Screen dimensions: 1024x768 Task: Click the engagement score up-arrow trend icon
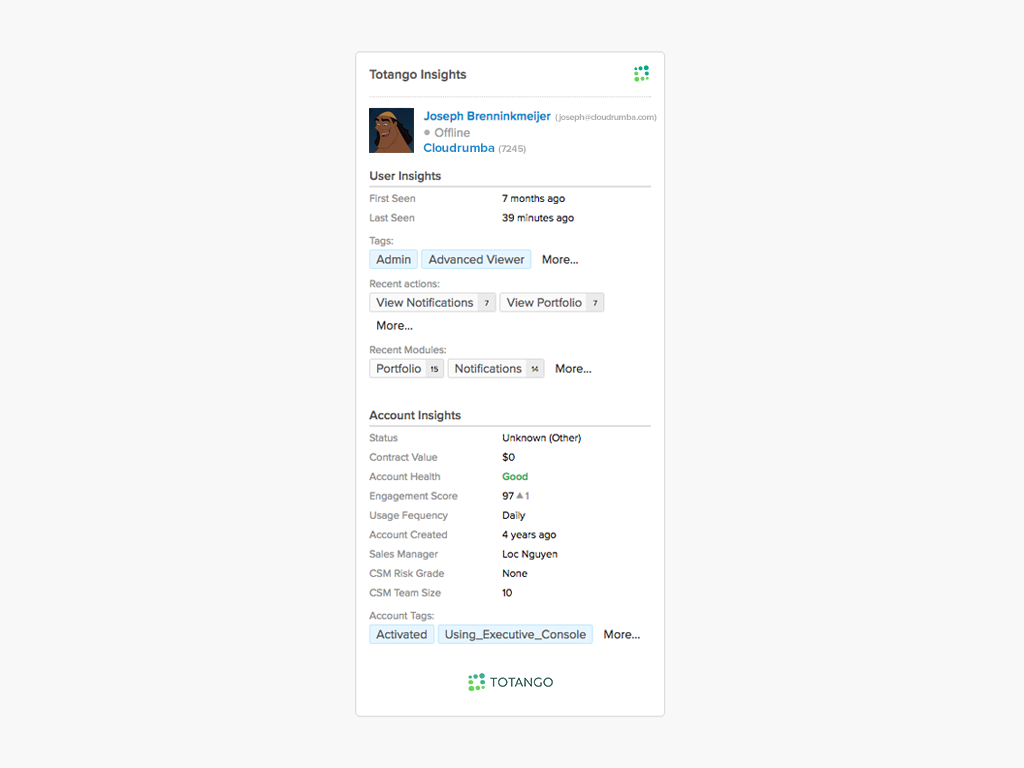[x=520, y=496]
